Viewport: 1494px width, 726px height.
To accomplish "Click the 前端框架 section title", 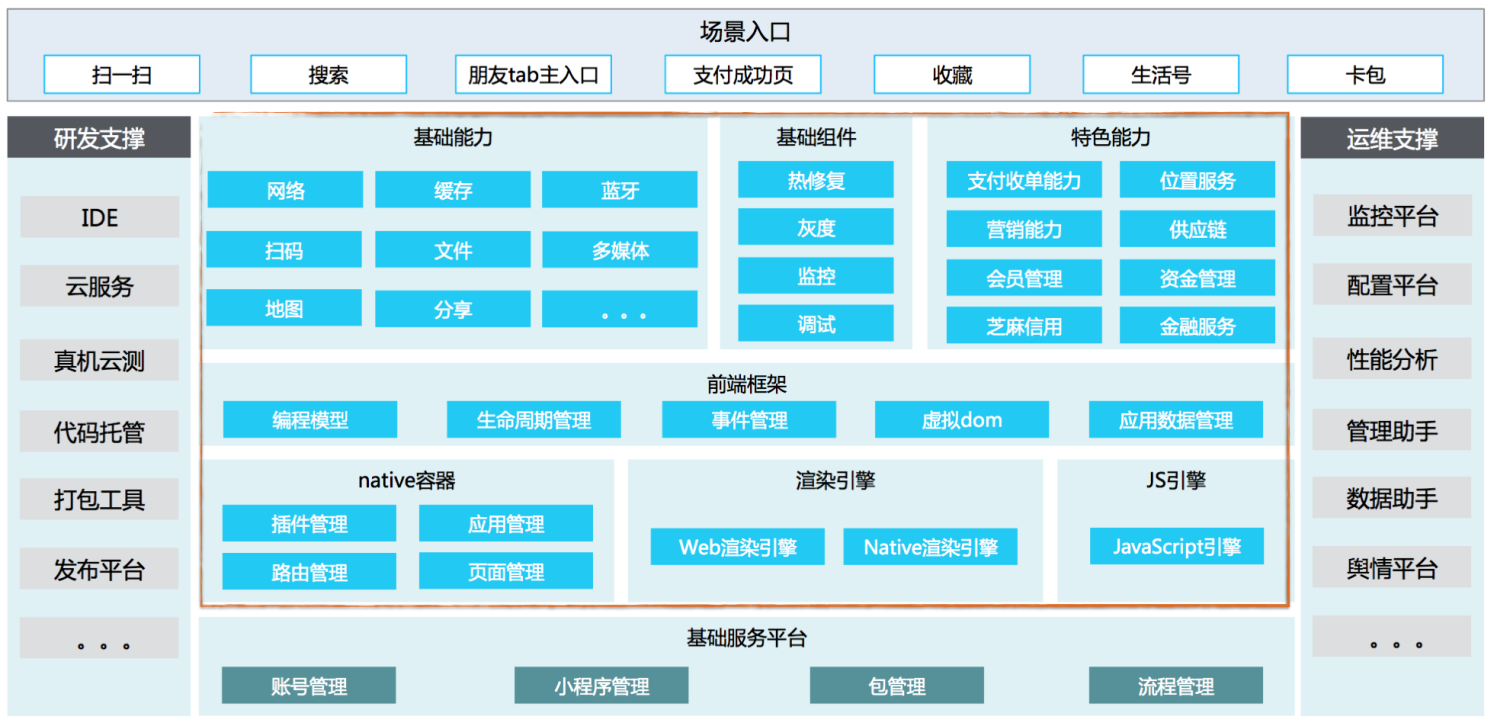I will pos(746,383).
